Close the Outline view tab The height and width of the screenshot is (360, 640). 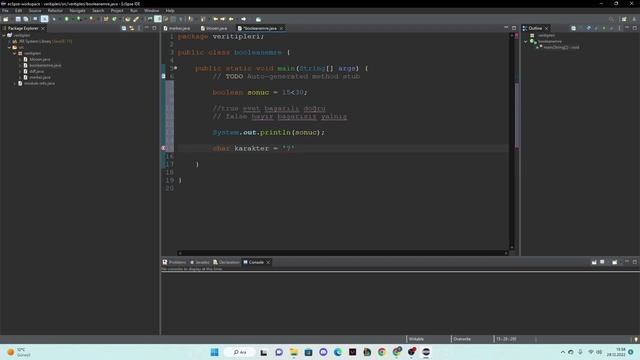[x=547, y=28]
